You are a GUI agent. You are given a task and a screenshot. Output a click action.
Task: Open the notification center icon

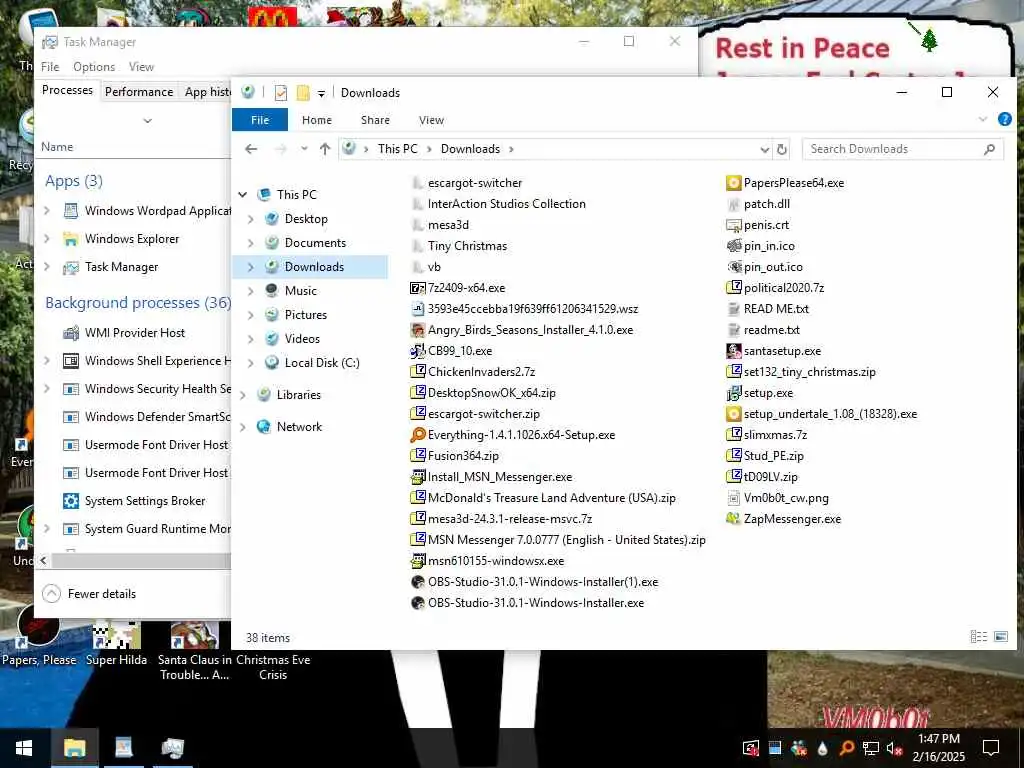[x=991, y=748]
